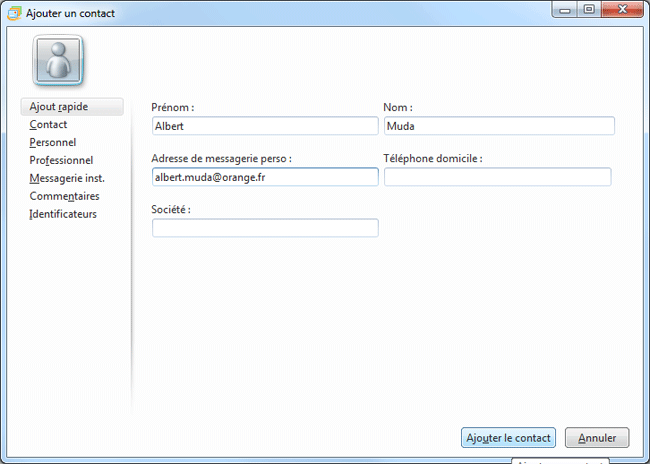Focus the Adresse de messagerie perso field
650x464 pixels.
coord(265,177)
